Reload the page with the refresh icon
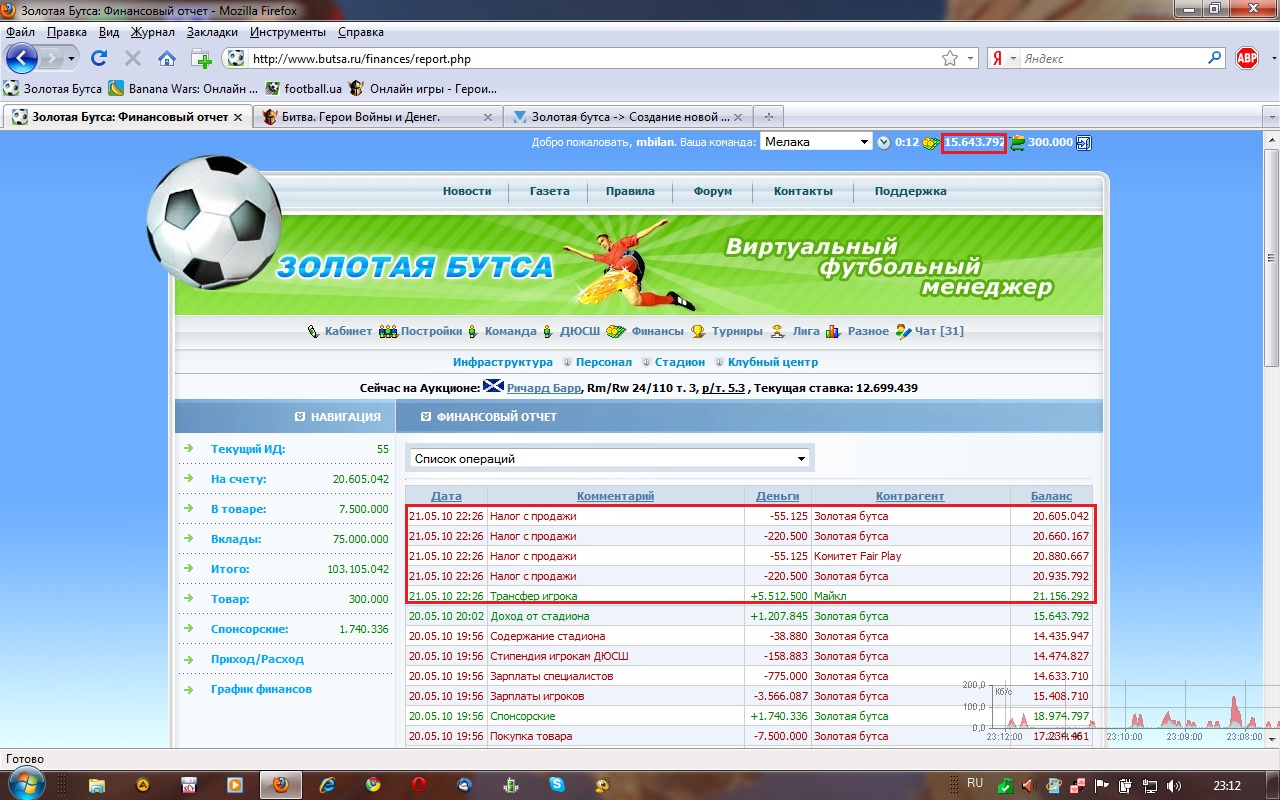The width and height of the screenshot is (1280, 800). (x=99, y=59)
